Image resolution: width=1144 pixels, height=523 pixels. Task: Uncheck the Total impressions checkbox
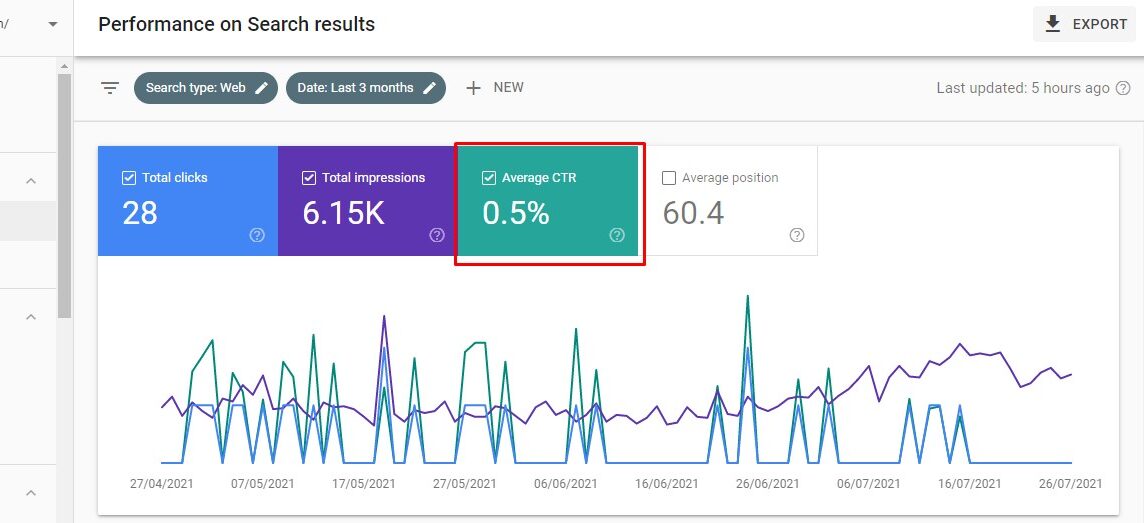coord(309,178)
